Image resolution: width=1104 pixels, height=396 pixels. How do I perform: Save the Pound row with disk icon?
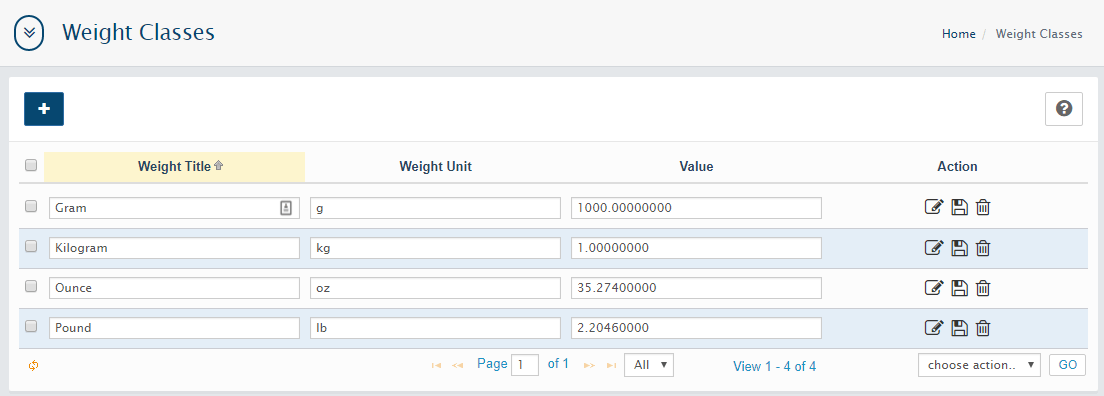pyautogui.click(x=960, y=328)
